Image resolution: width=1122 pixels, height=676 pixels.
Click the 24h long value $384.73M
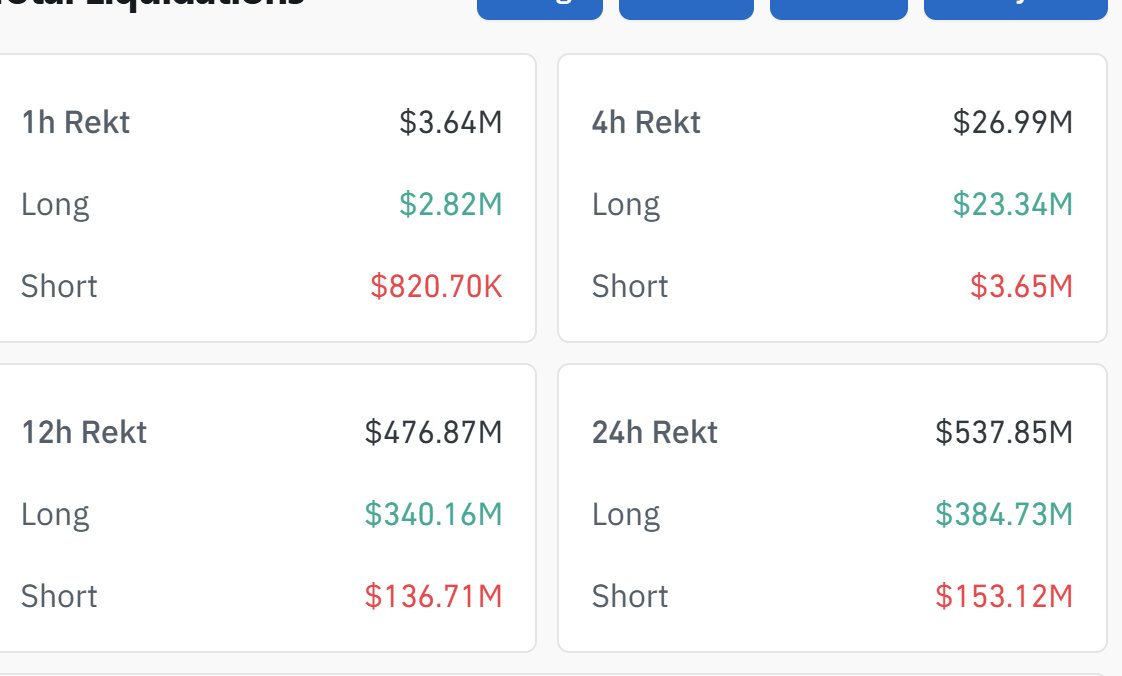(x=1004, y=514)
